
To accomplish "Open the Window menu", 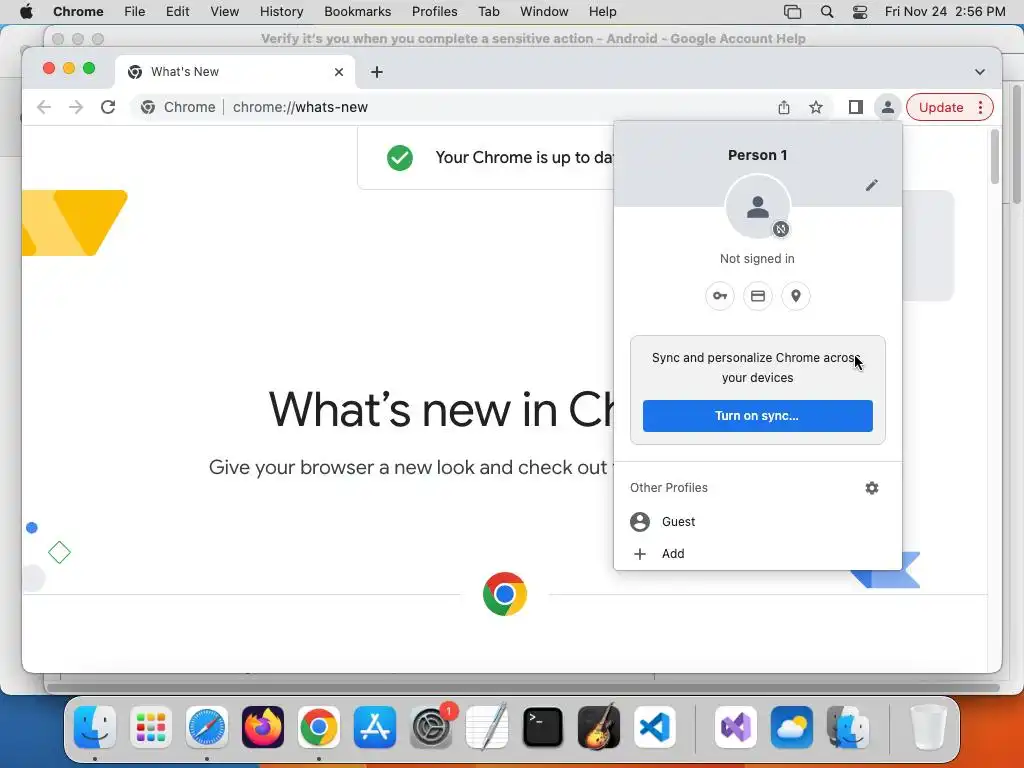I will 544,12.
